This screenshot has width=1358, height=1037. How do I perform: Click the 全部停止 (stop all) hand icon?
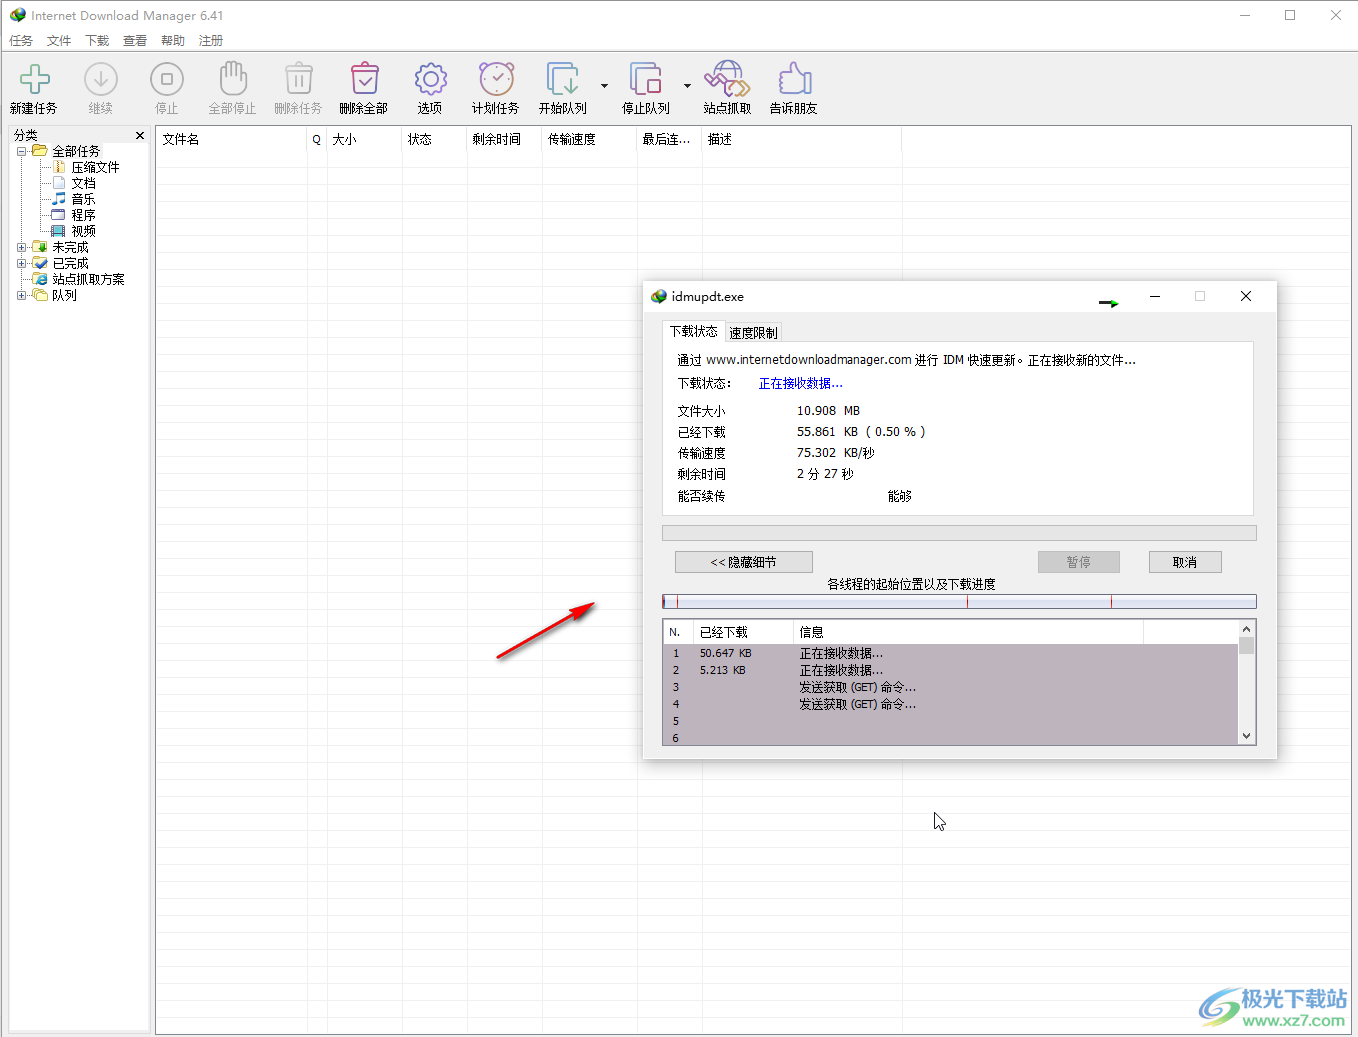[x=232, y=79]
